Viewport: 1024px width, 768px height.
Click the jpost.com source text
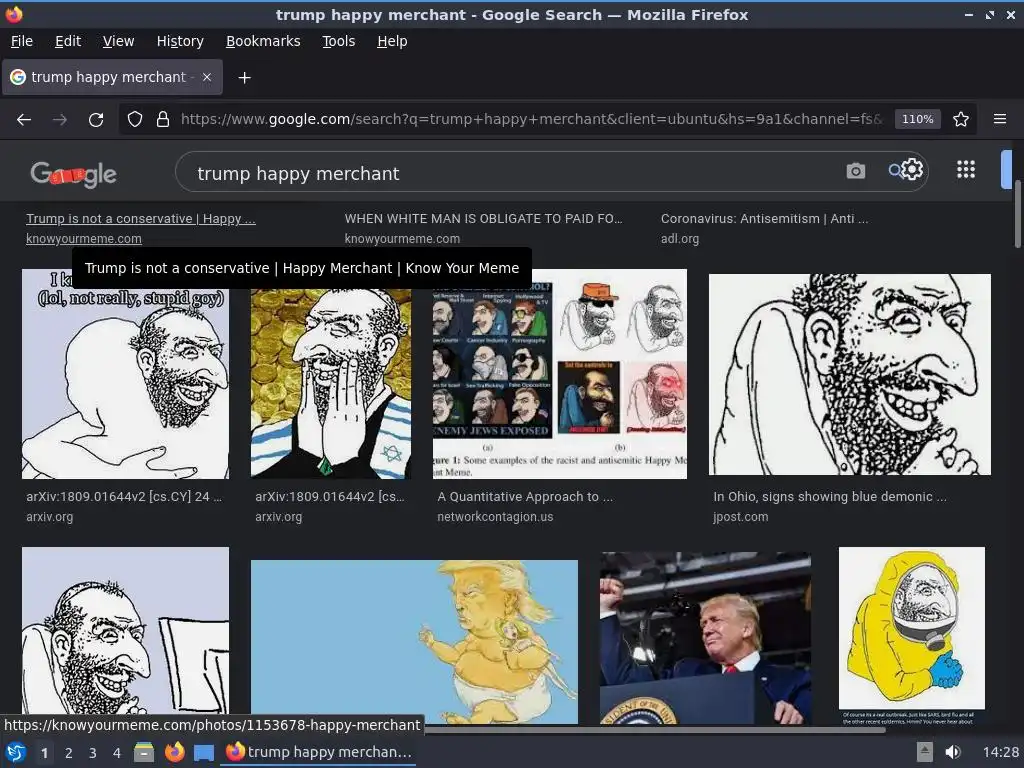coord(741,517)
